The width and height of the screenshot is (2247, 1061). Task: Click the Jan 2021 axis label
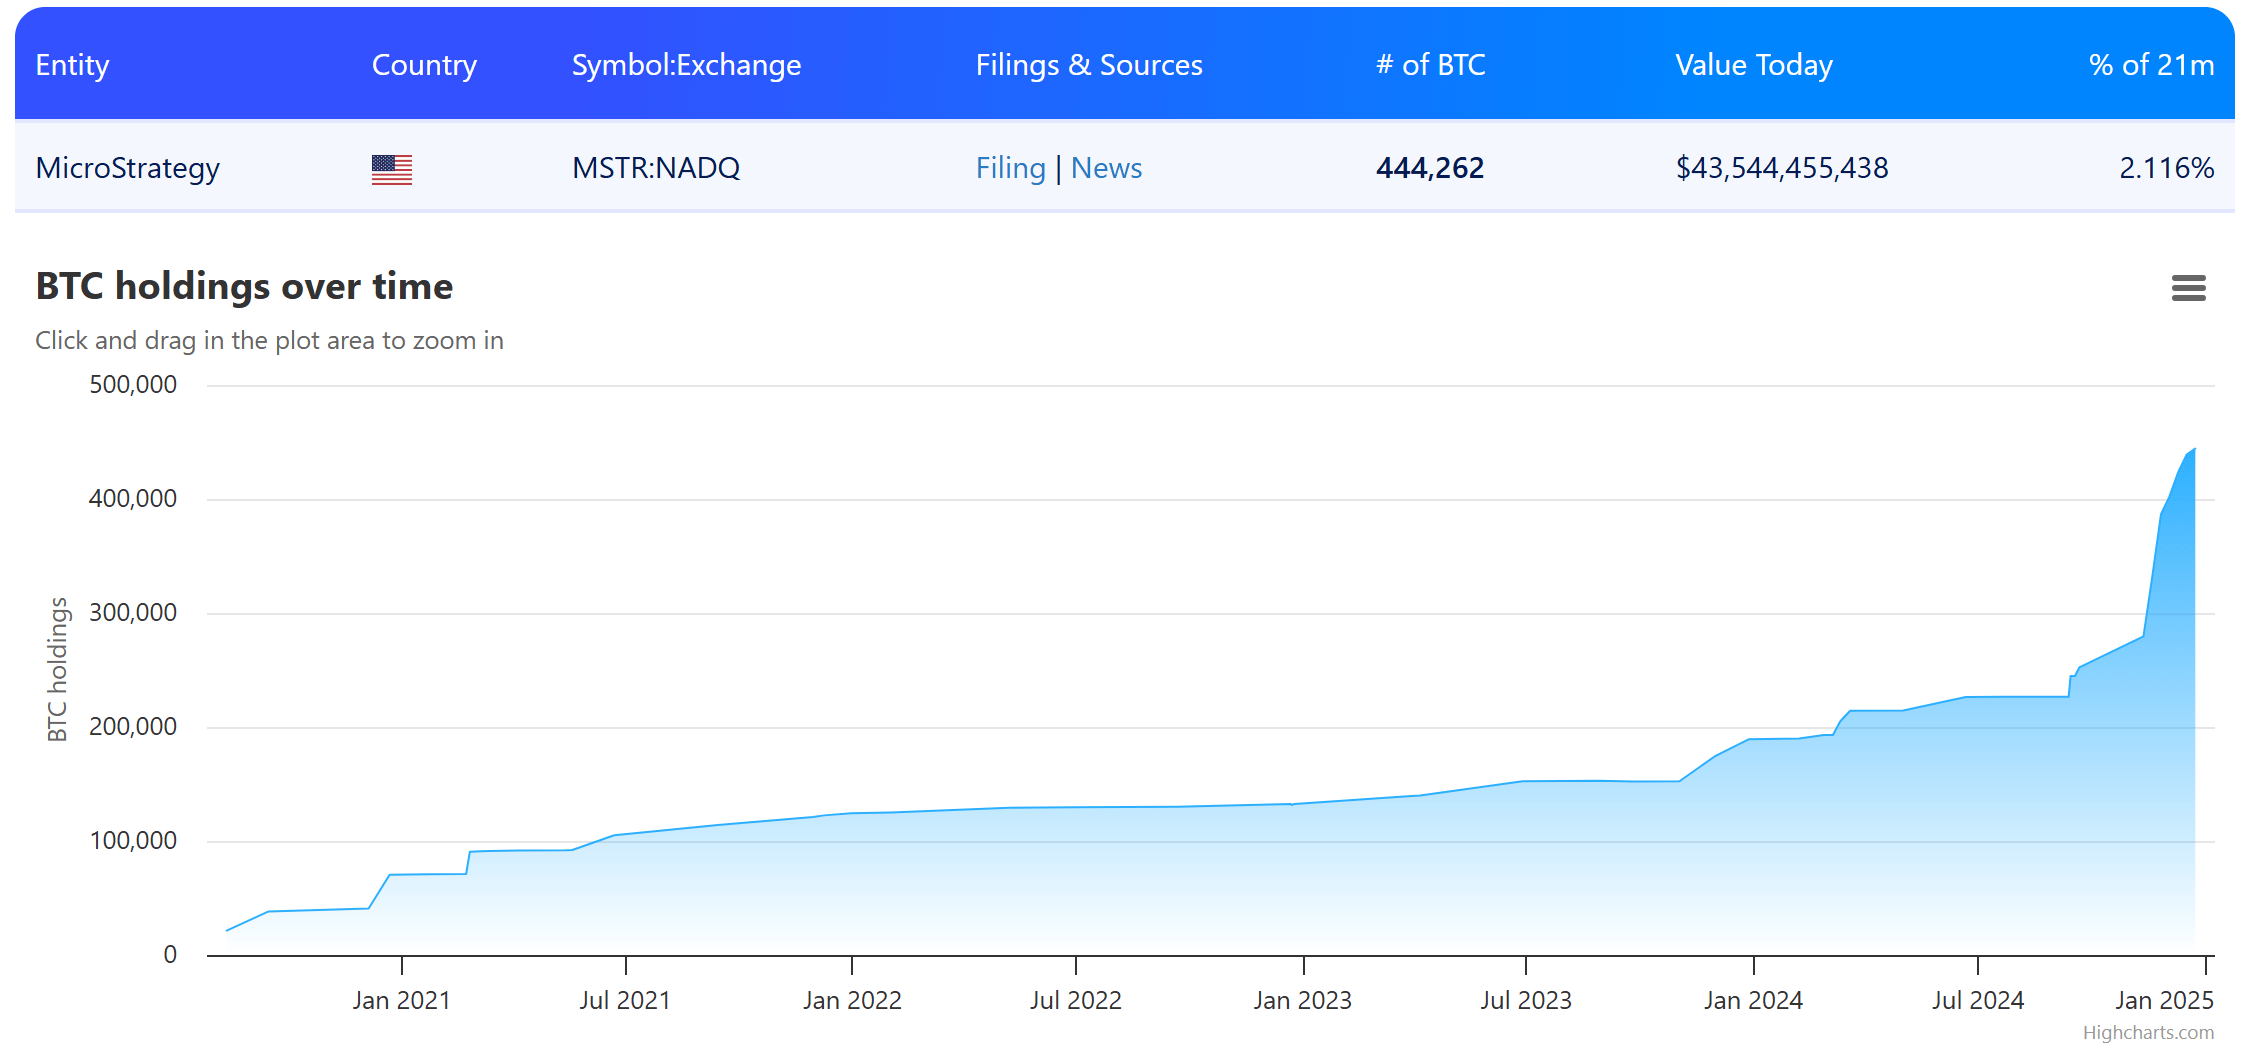coord(401,1000)
